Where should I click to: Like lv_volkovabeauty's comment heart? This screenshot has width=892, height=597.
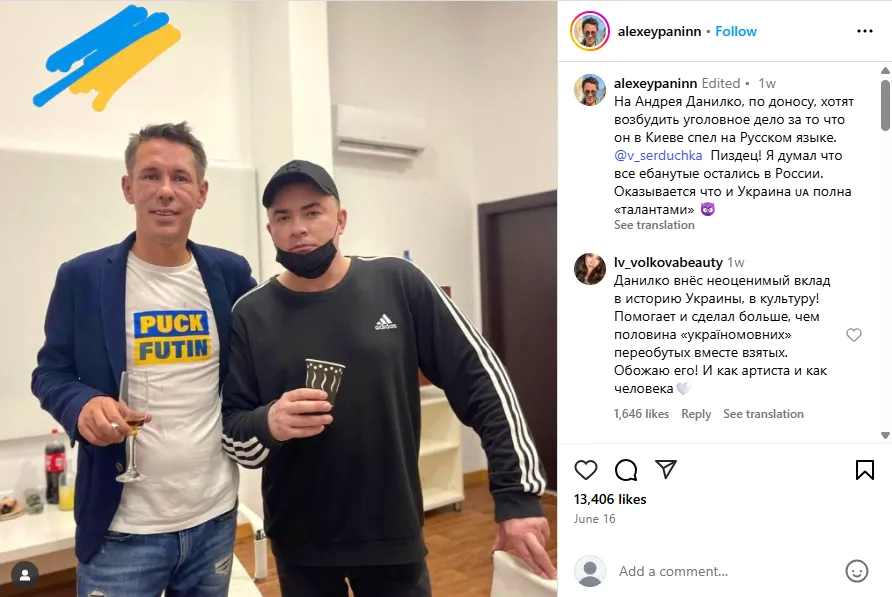pyautogui.click(x=854, y=335)
